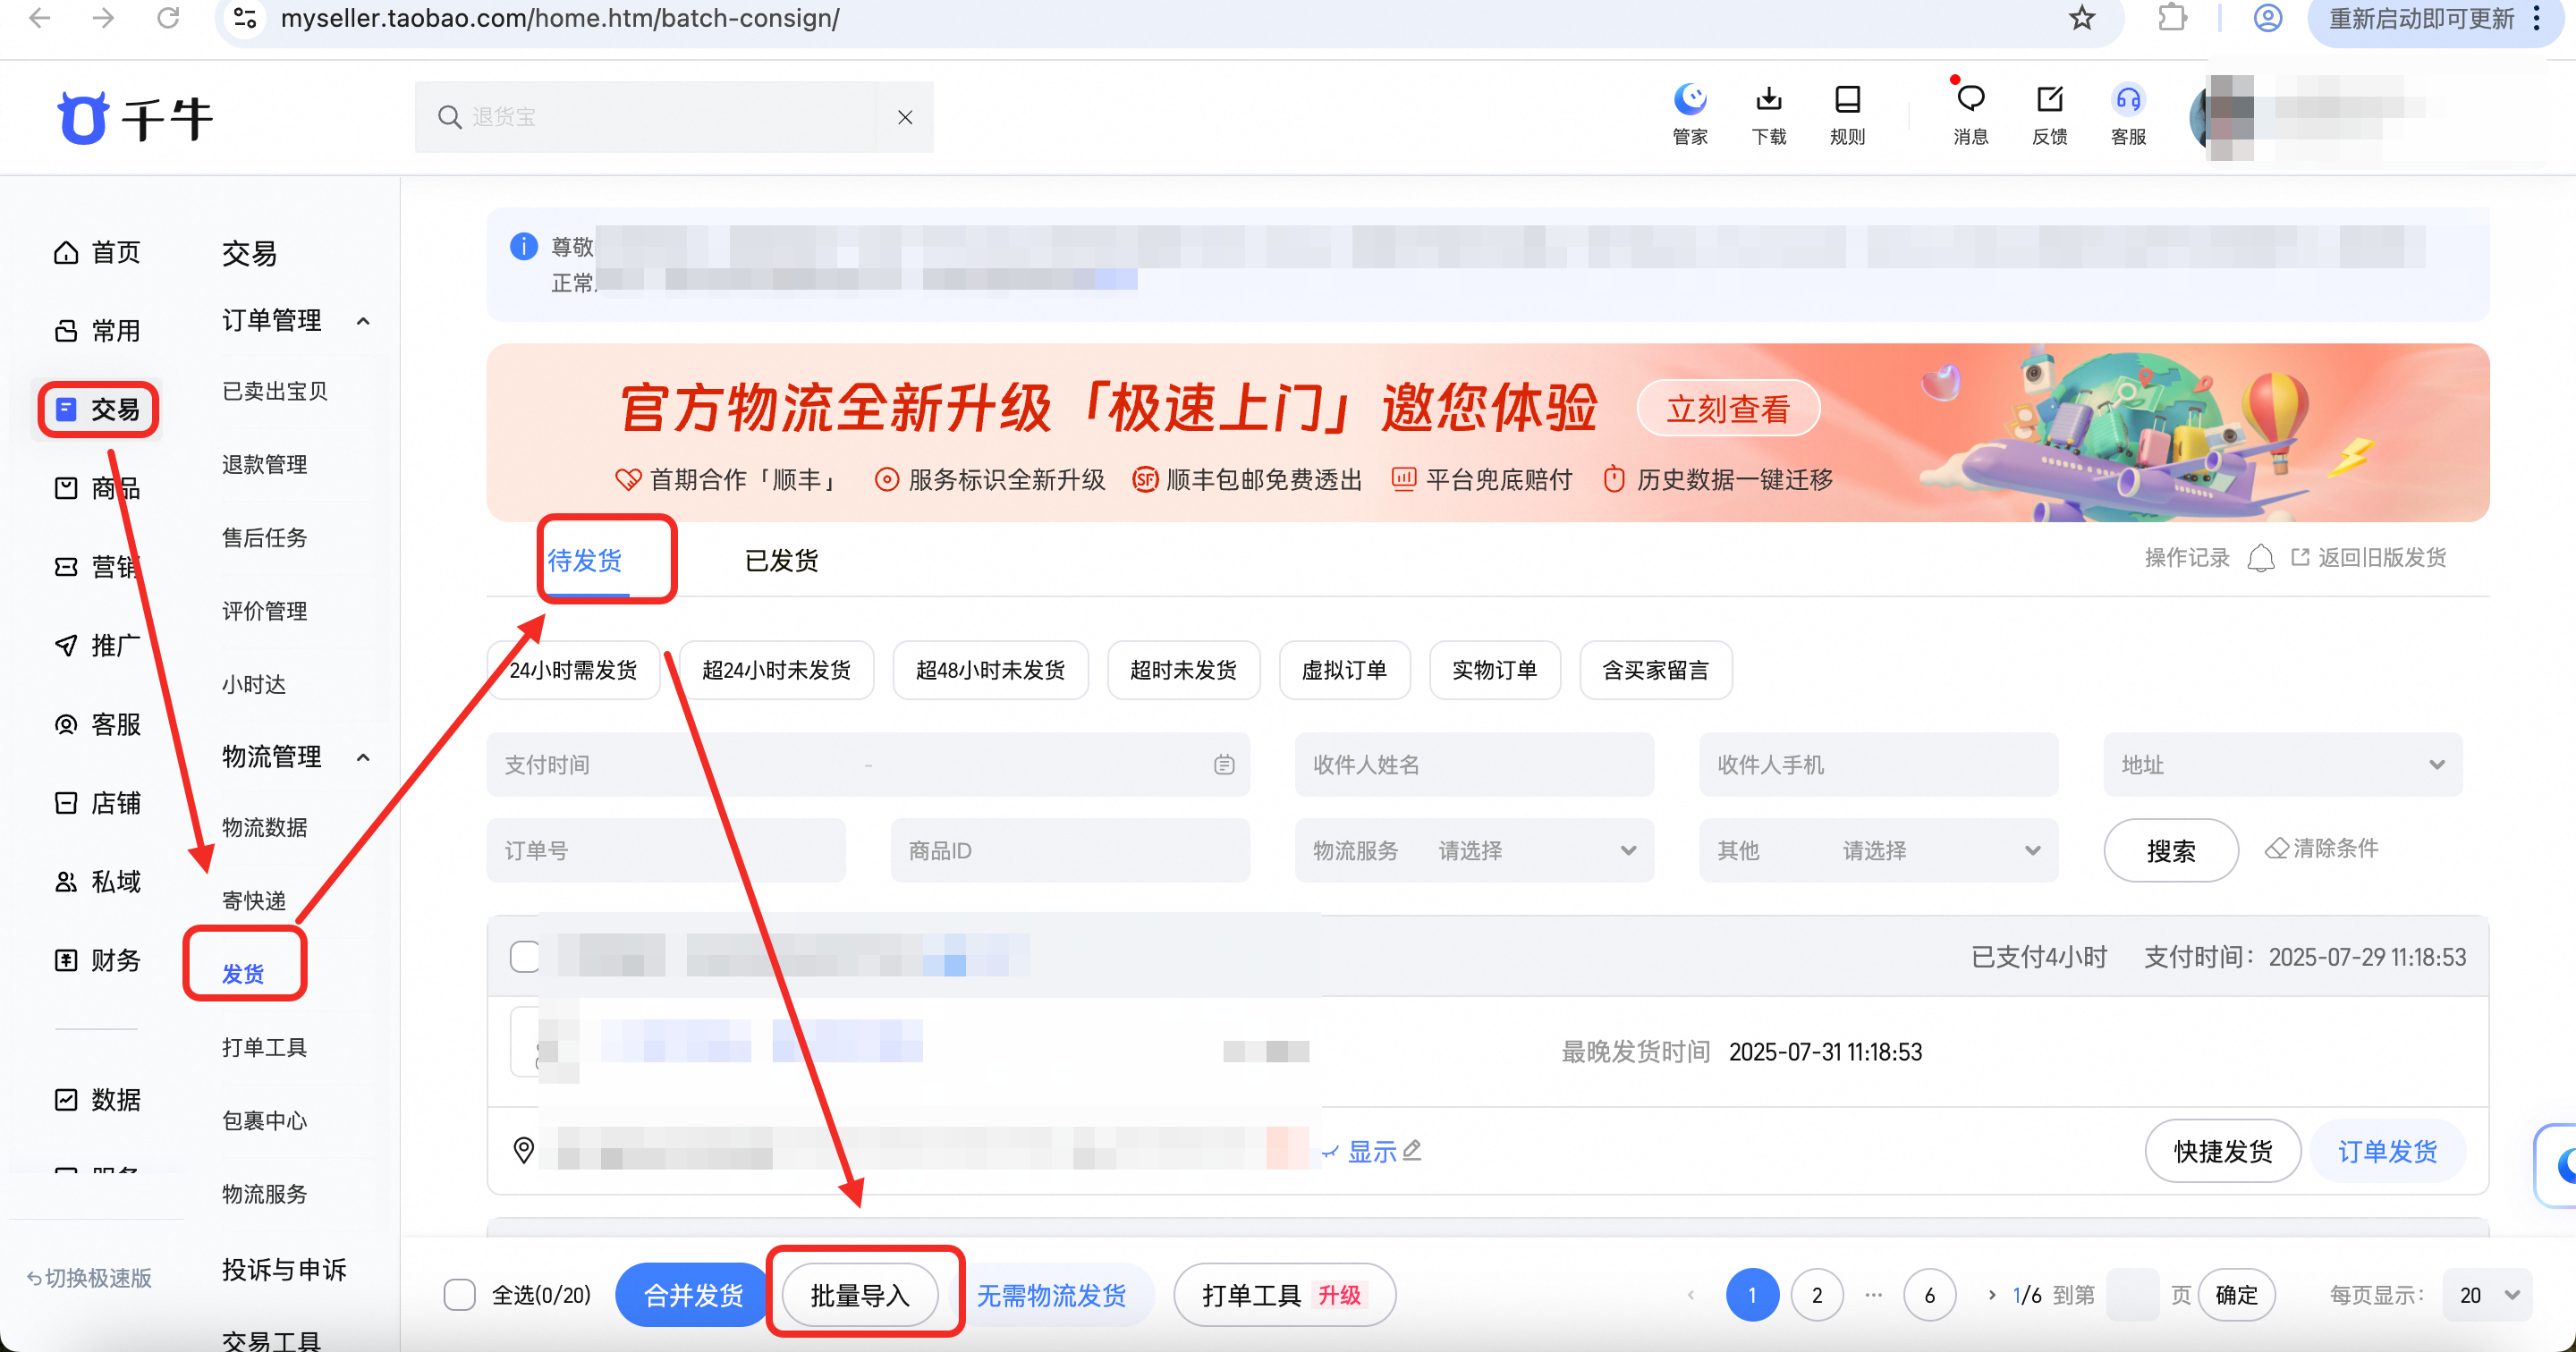Open 客服 in the left sidebar
The image size is (2576, 1352).
97,724
